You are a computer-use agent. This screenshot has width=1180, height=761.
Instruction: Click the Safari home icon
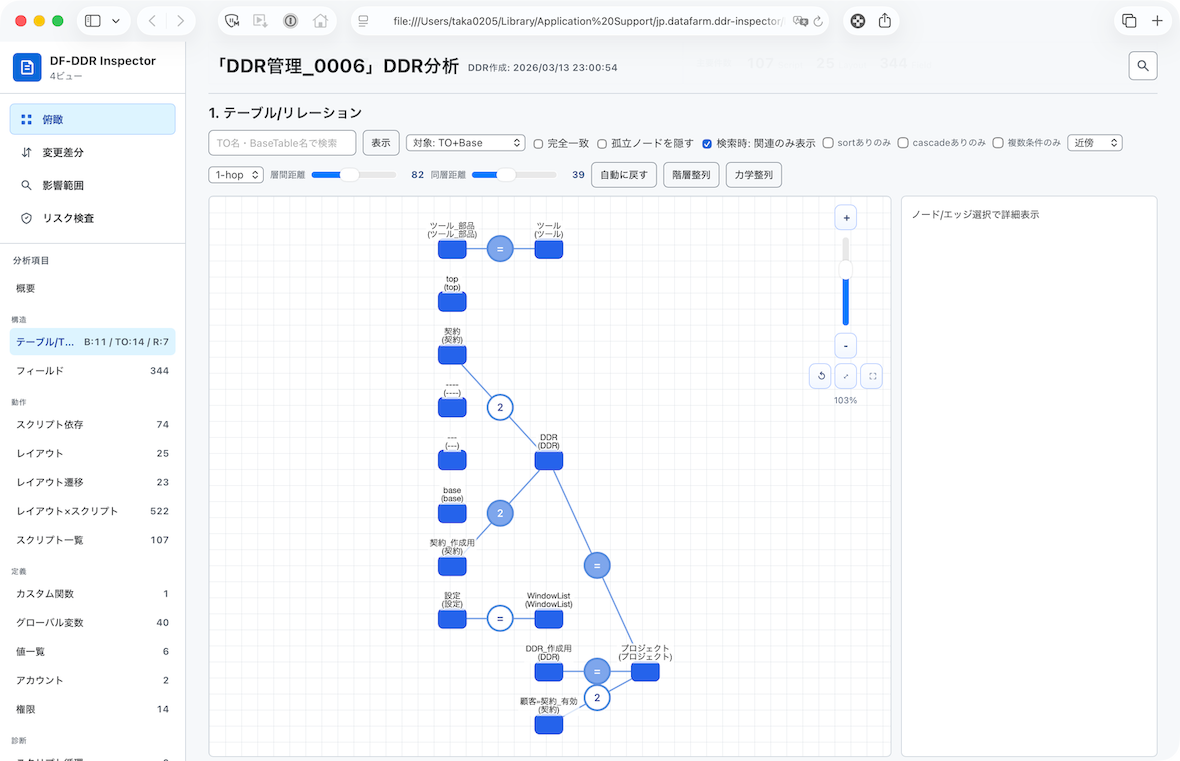point(321,21)
